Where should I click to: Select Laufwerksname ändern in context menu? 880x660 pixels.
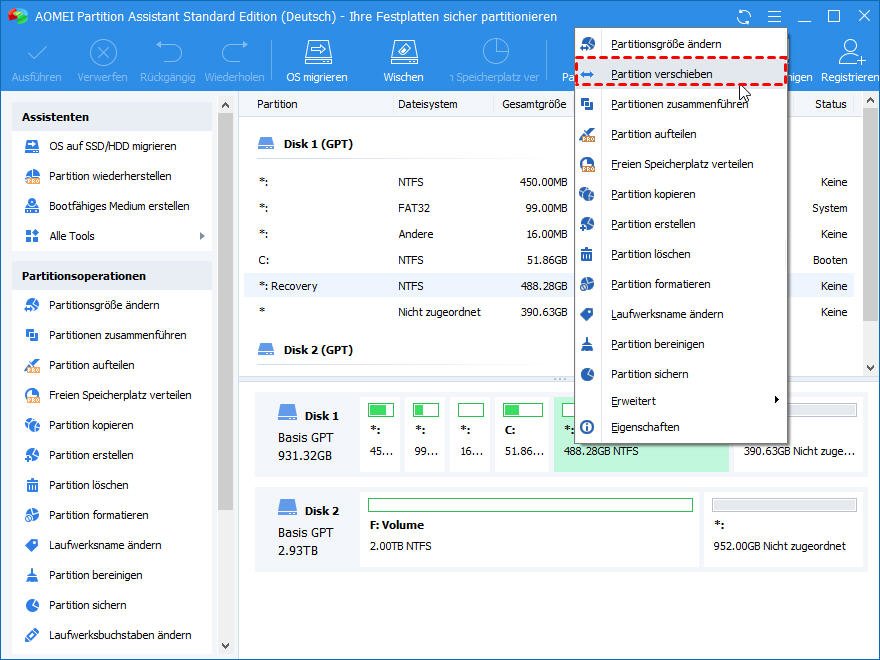click(x=681, y=314)
